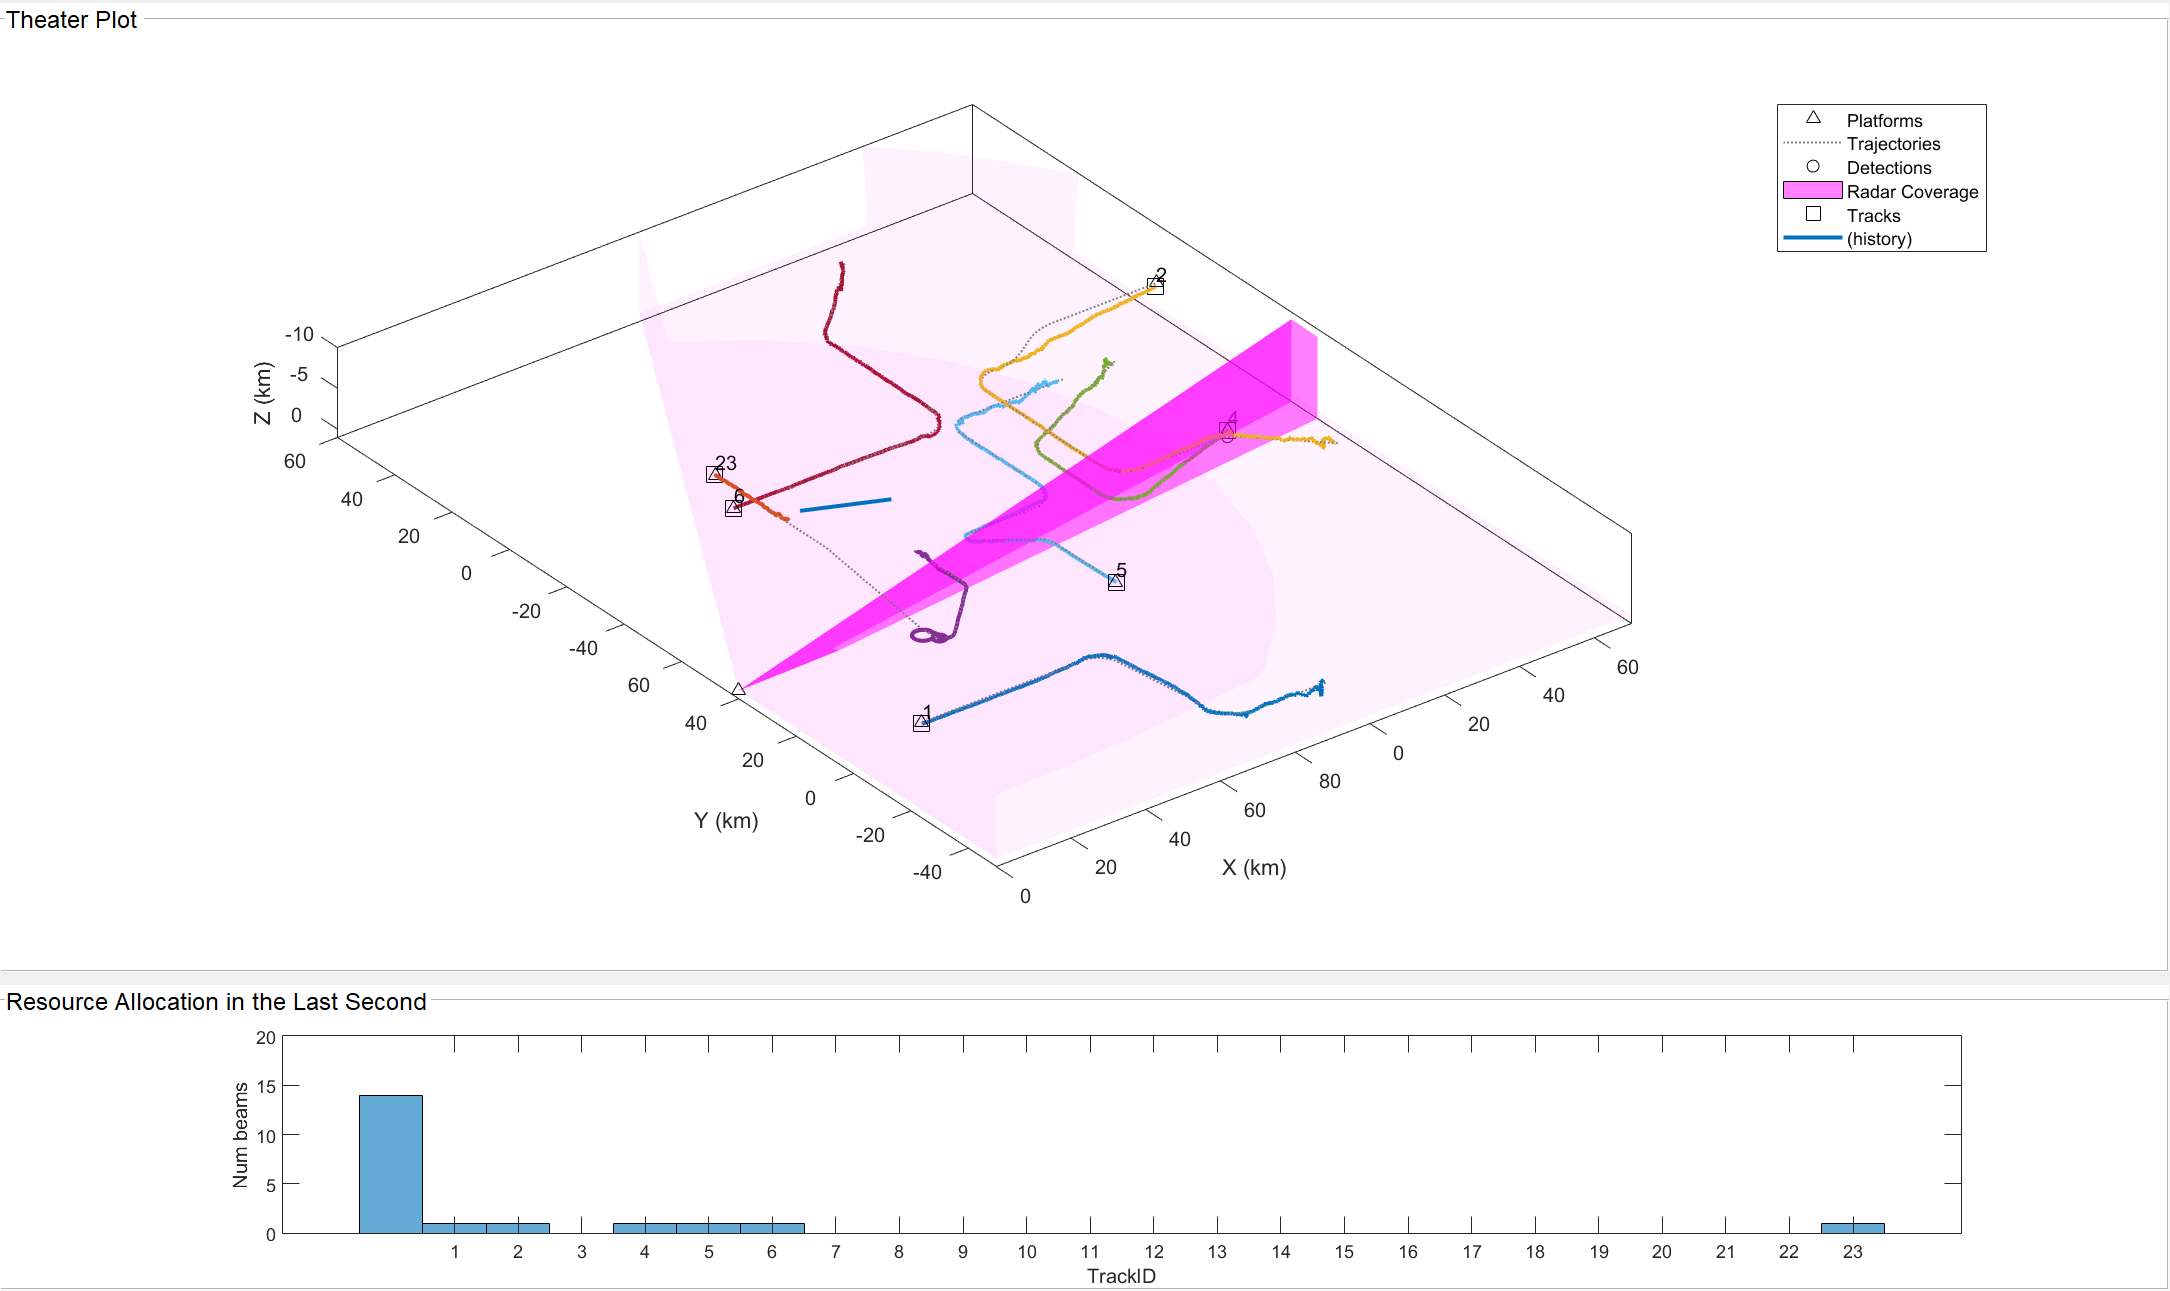The height and width of the screenshot is (1291, 2170).
Task: Select track marker labeled 5
Action: (1116, 582)
